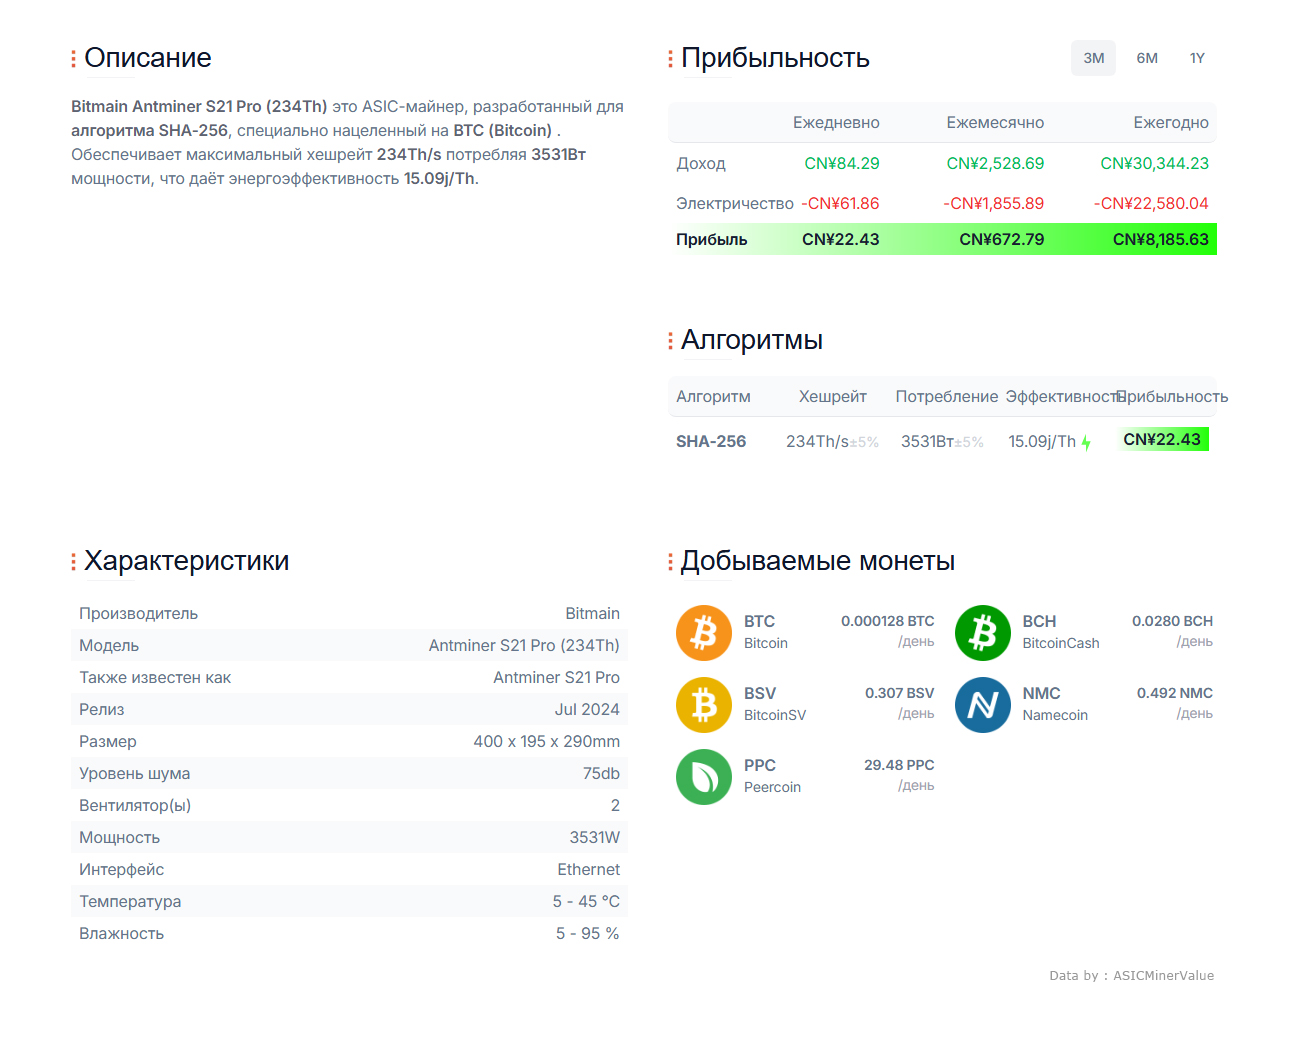
Task: Click power value 3531W
Action: pyautogui.click(x=594, y=837)
